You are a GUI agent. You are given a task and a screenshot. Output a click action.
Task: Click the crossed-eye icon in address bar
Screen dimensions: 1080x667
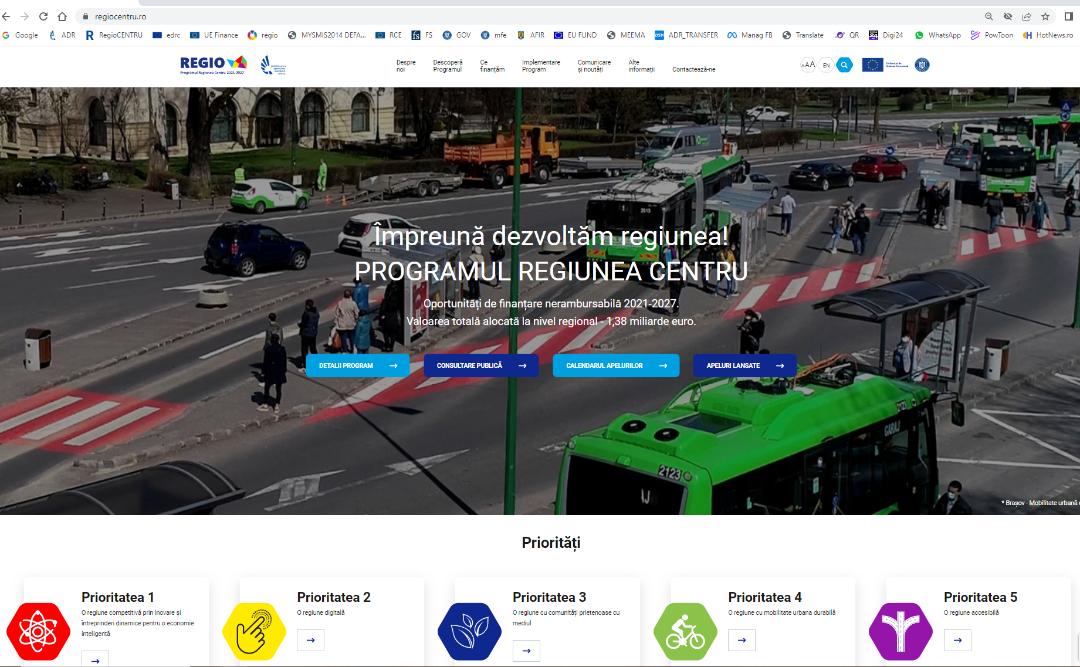pos(1008,16)
